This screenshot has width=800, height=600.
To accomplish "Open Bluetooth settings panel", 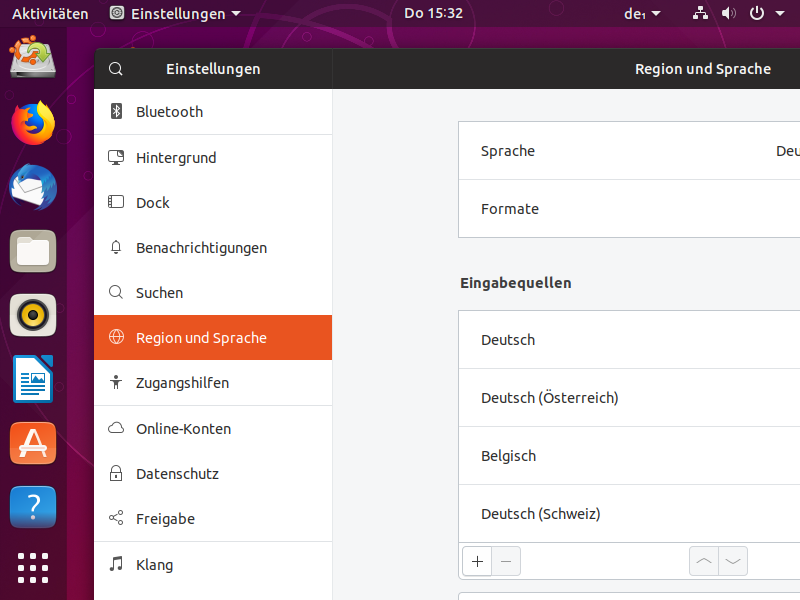I will [x=169, y=112].
